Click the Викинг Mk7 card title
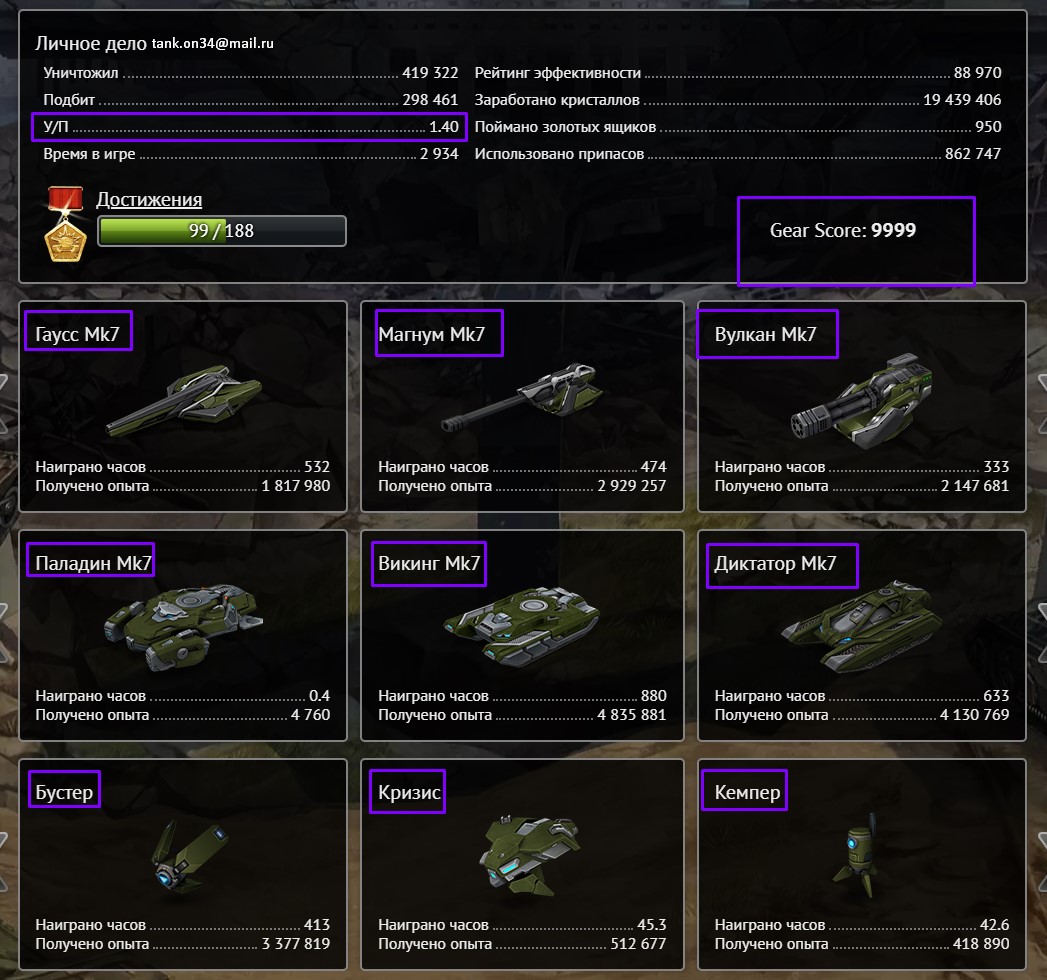This screenshot has height=980, width=1047. [429, 563]
